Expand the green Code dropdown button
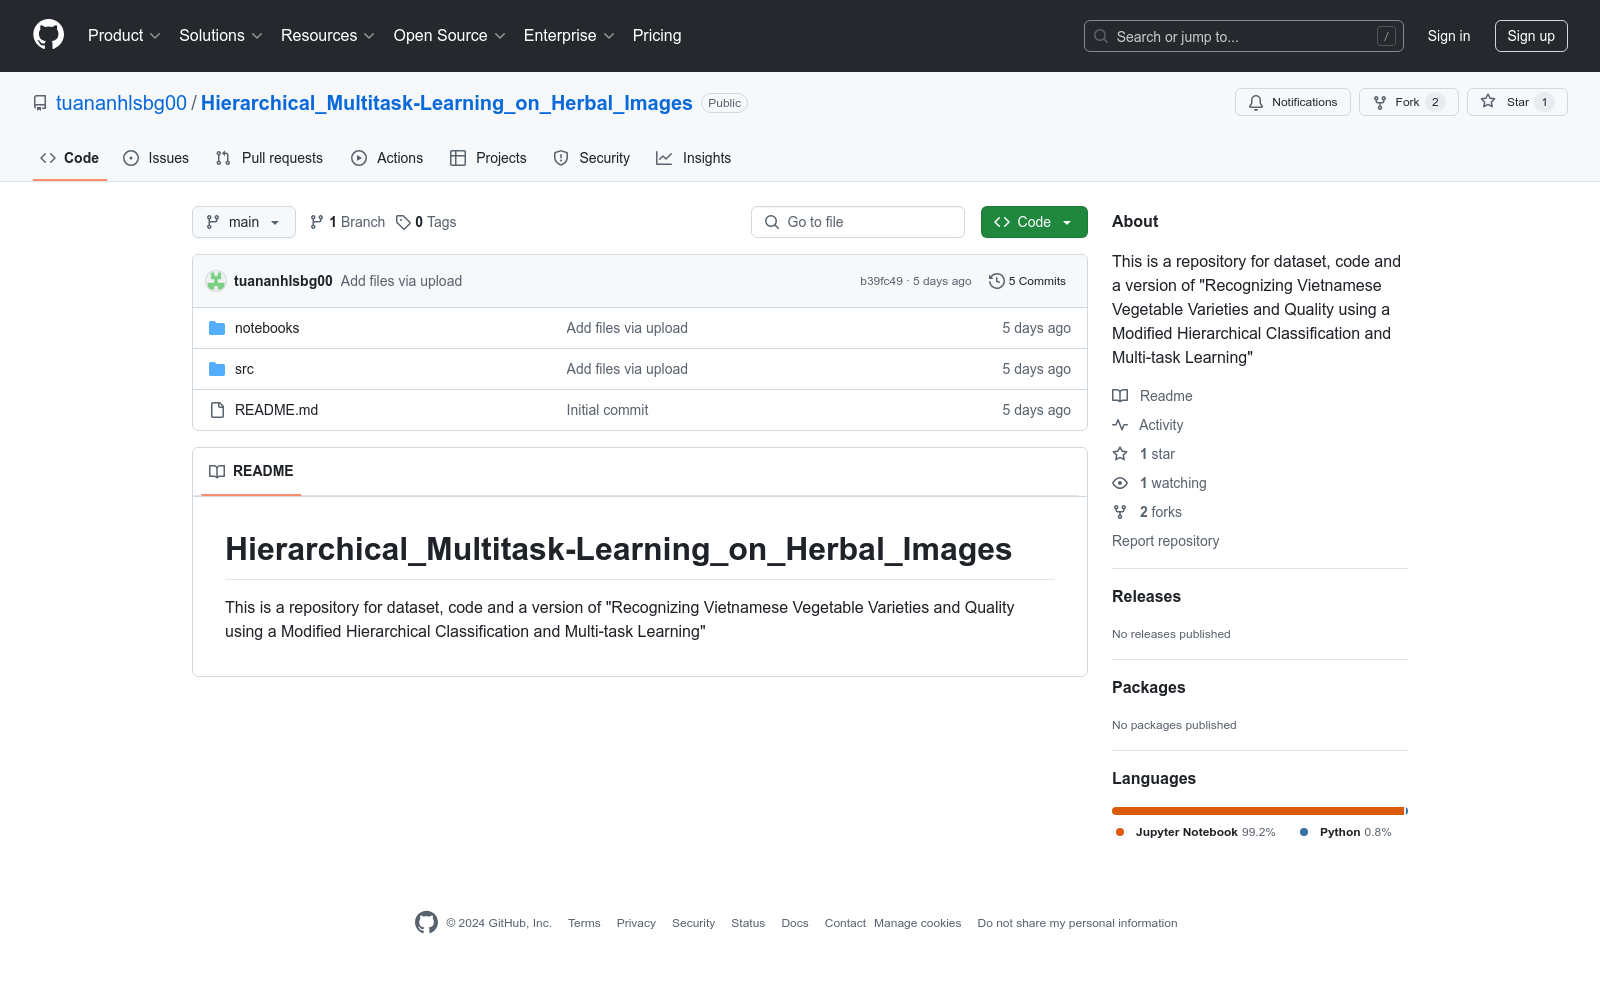 (1034, 222)
